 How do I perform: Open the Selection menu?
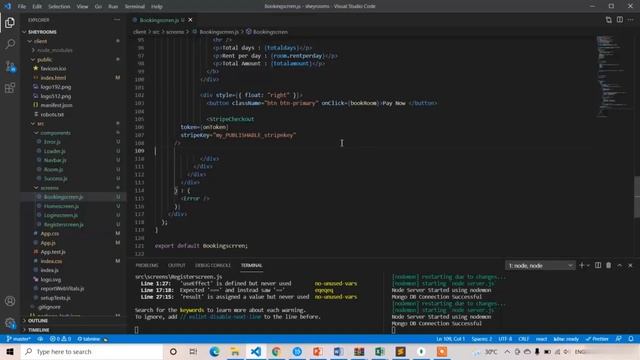(59, 7)
